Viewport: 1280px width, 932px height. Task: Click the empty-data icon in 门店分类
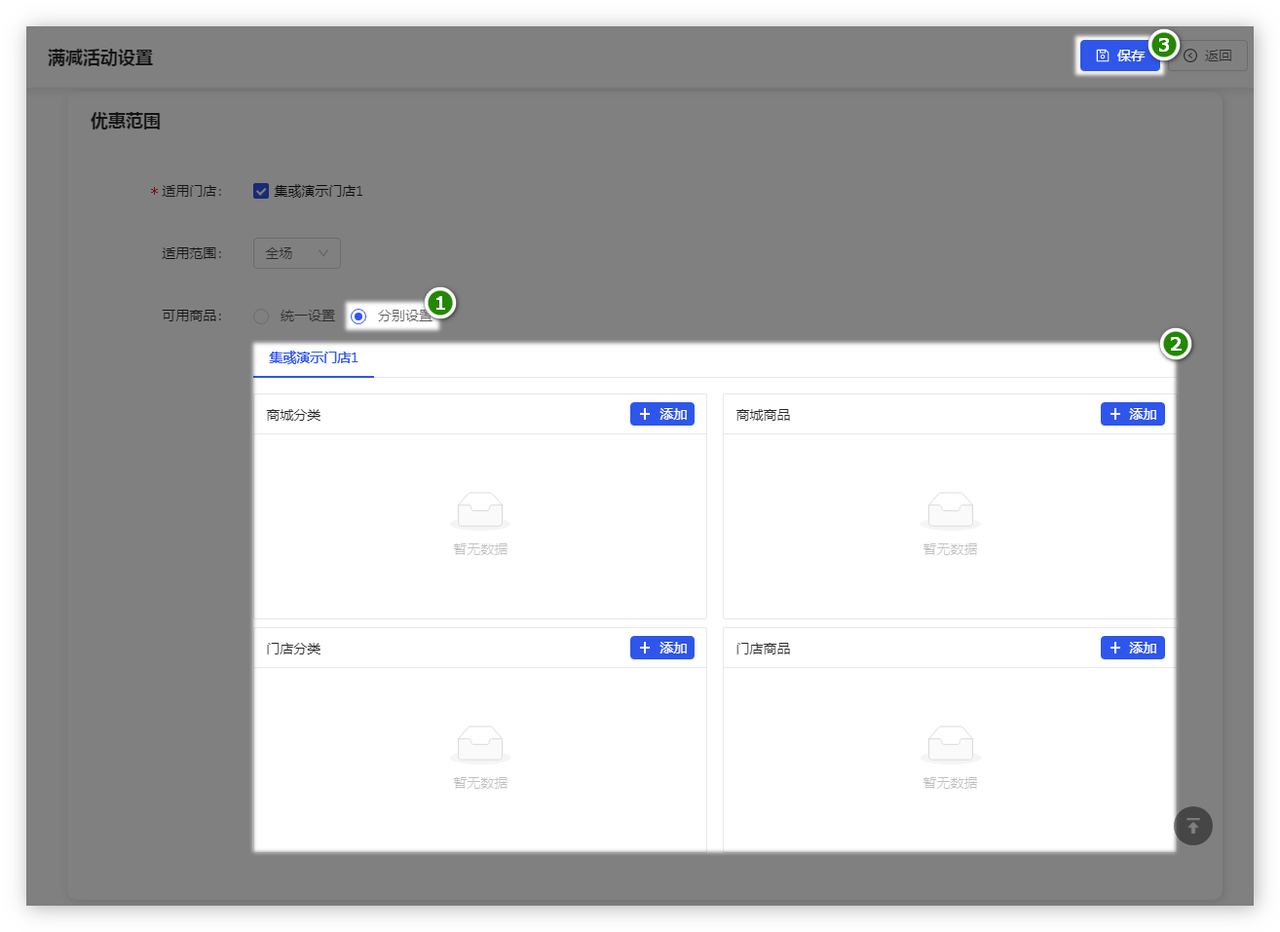click(x=480, y=745)
